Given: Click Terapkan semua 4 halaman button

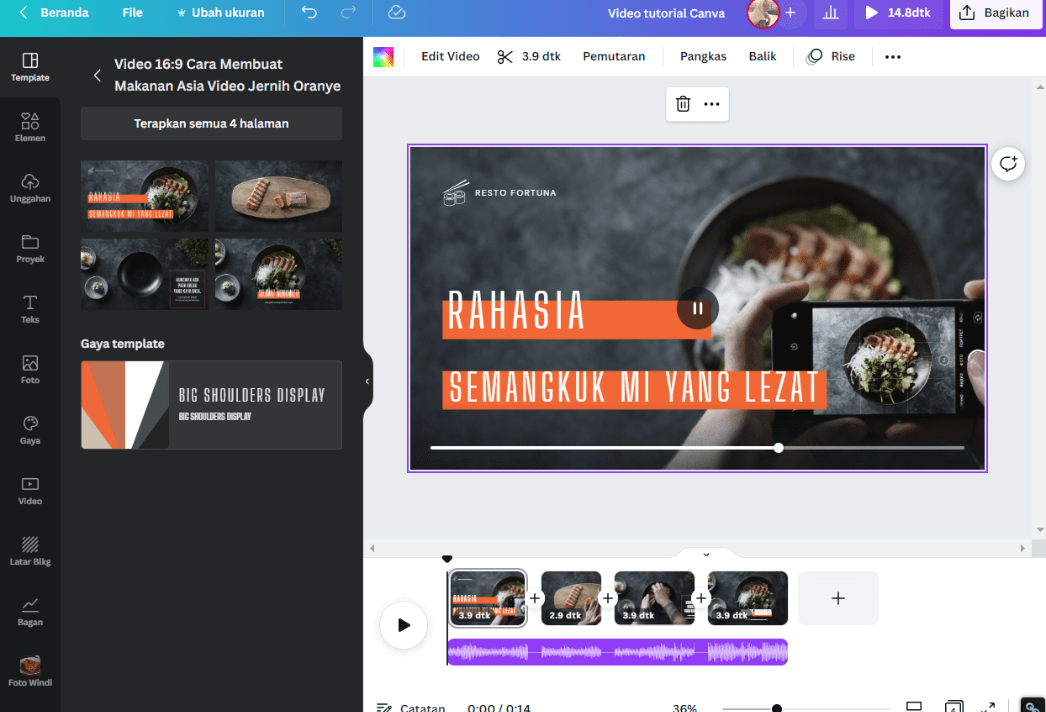Looking at the screenshot, I should coord(211,124).
